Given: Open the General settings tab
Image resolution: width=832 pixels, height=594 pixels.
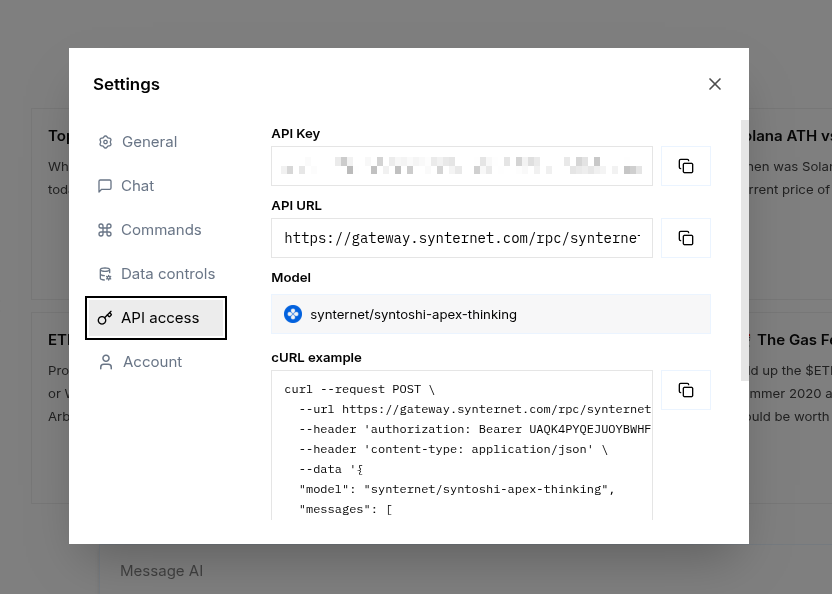Looking at the screenshot, I should (149, 142).
